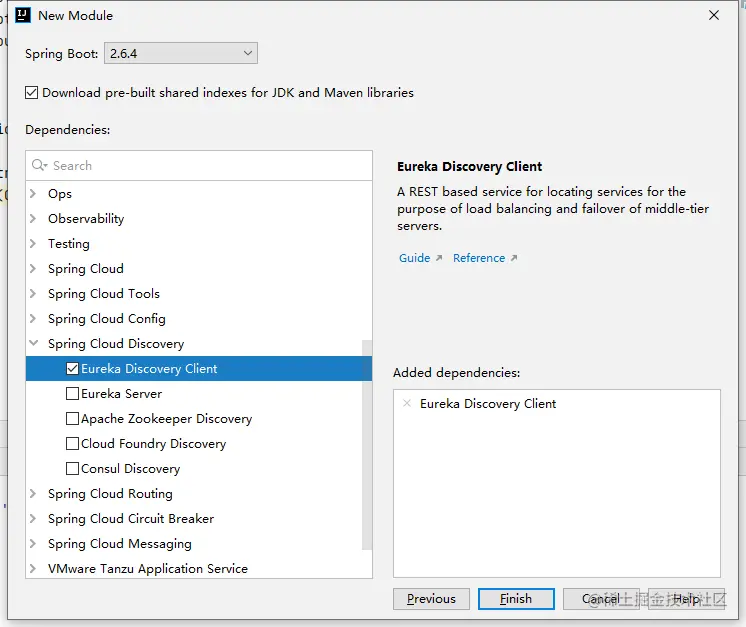Viewport: 746px width, 627px height.
Task: Select Eureka Discovery Client in Added dependencies
Action: [x=488, y=403]
